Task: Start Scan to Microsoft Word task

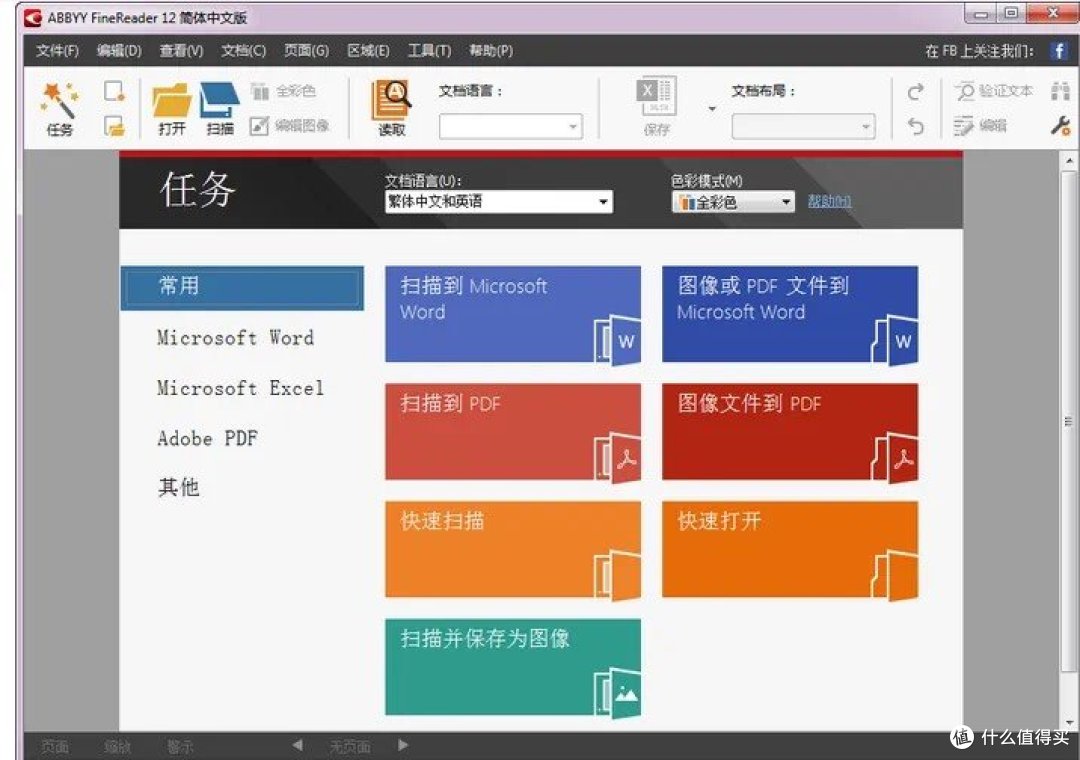Action: pyautogui.click(x=512, y=314)
